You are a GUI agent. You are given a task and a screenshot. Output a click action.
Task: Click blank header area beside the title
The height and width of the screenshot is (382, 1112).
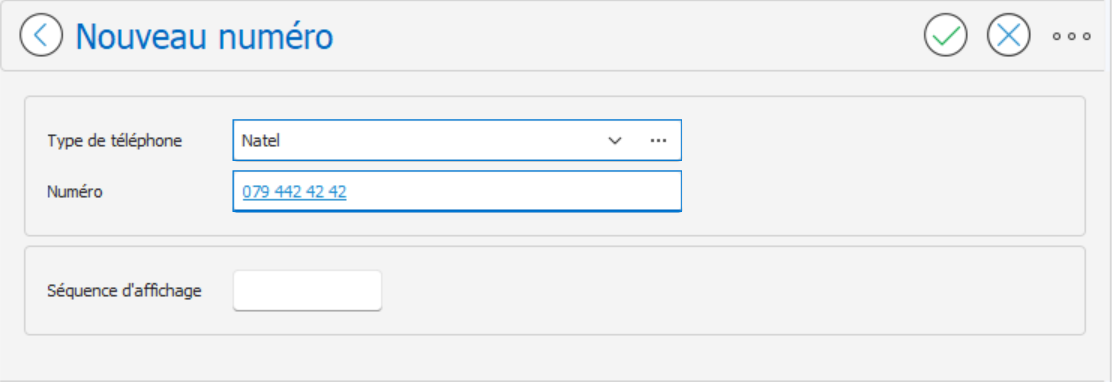click(624, 35)
